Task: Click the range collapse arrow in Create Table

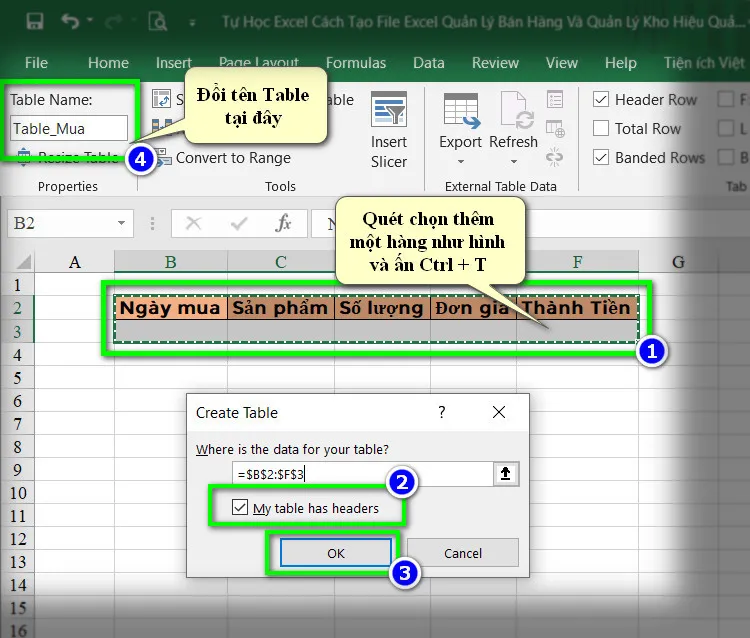Action: [506, 474]
